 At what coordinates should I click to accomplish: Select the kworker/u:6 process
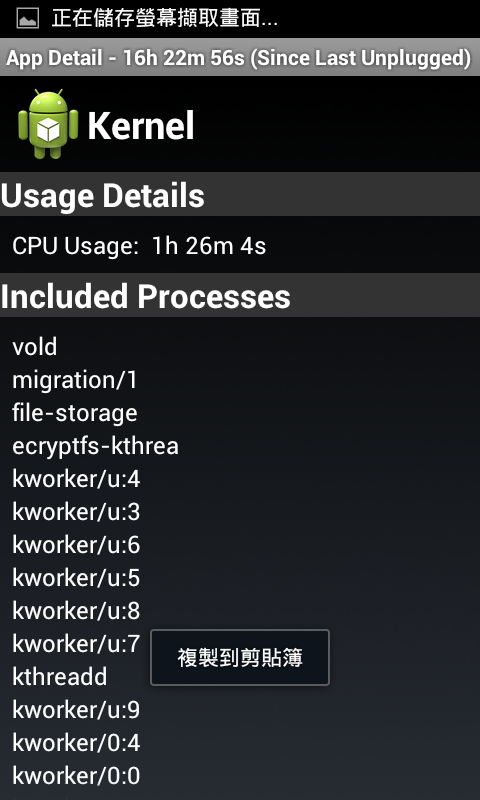(76, 545)
